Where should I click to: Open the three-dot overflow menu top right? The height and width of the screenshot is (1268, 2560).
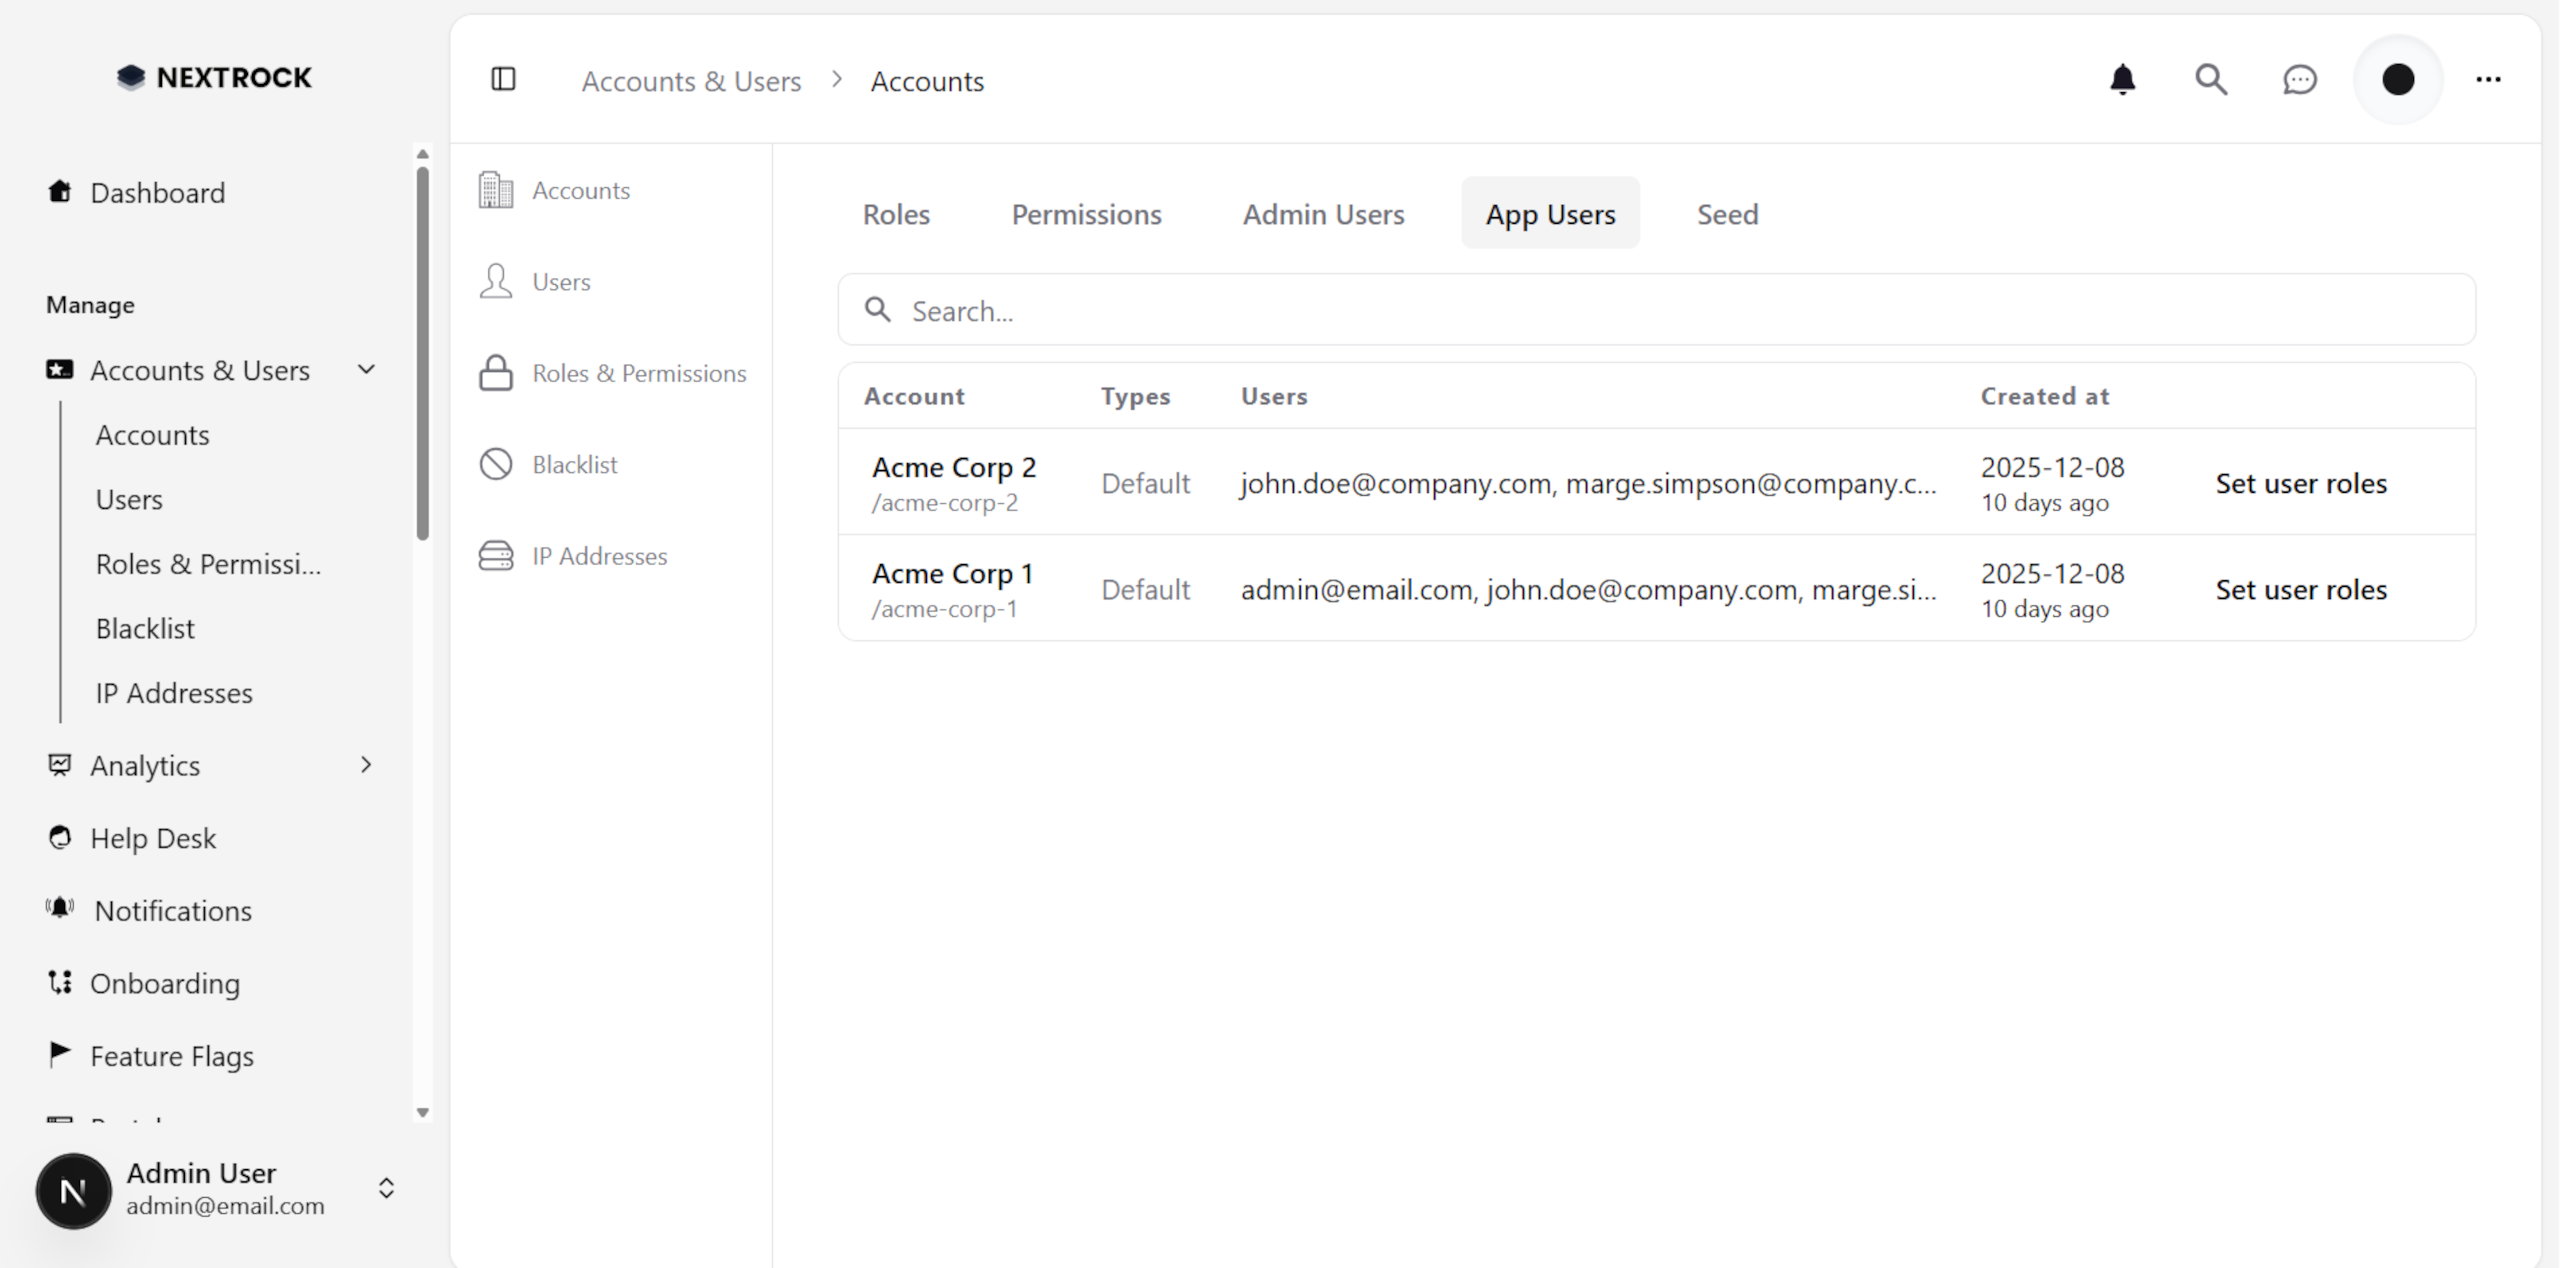point(2488,80)
